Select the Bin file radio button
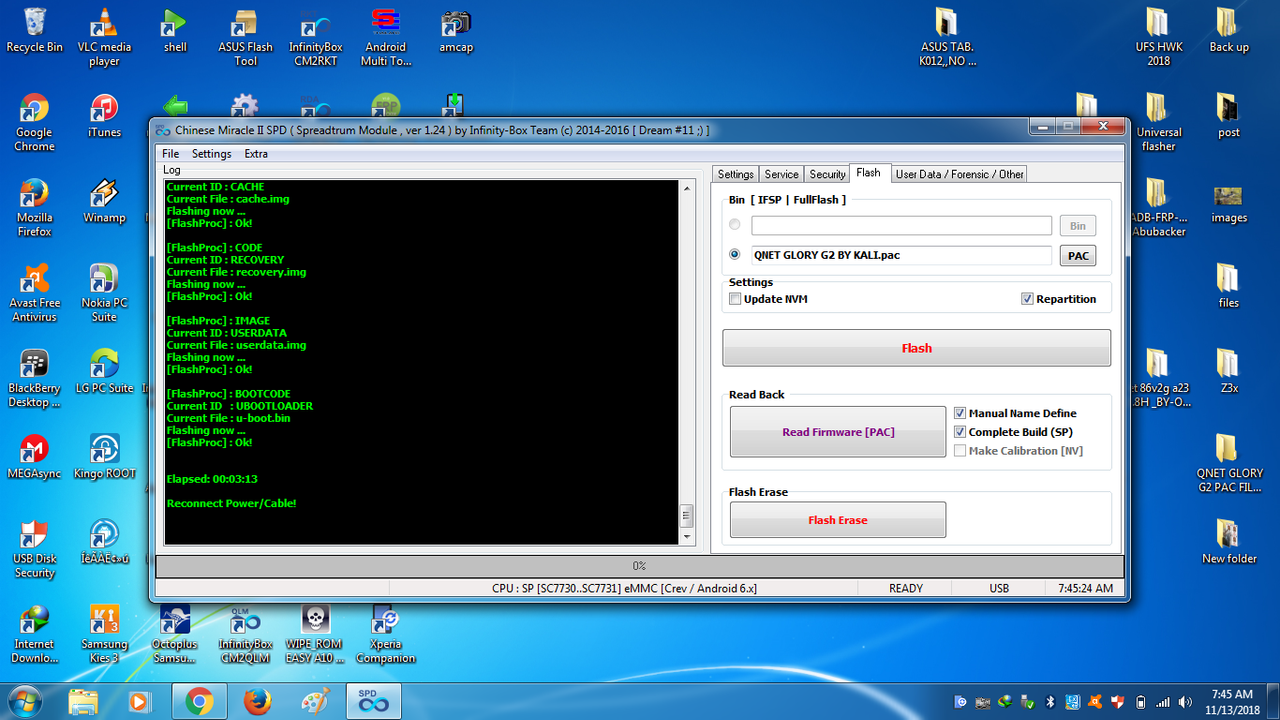Viewport: 1280px width, 720px height. point(736,225)
